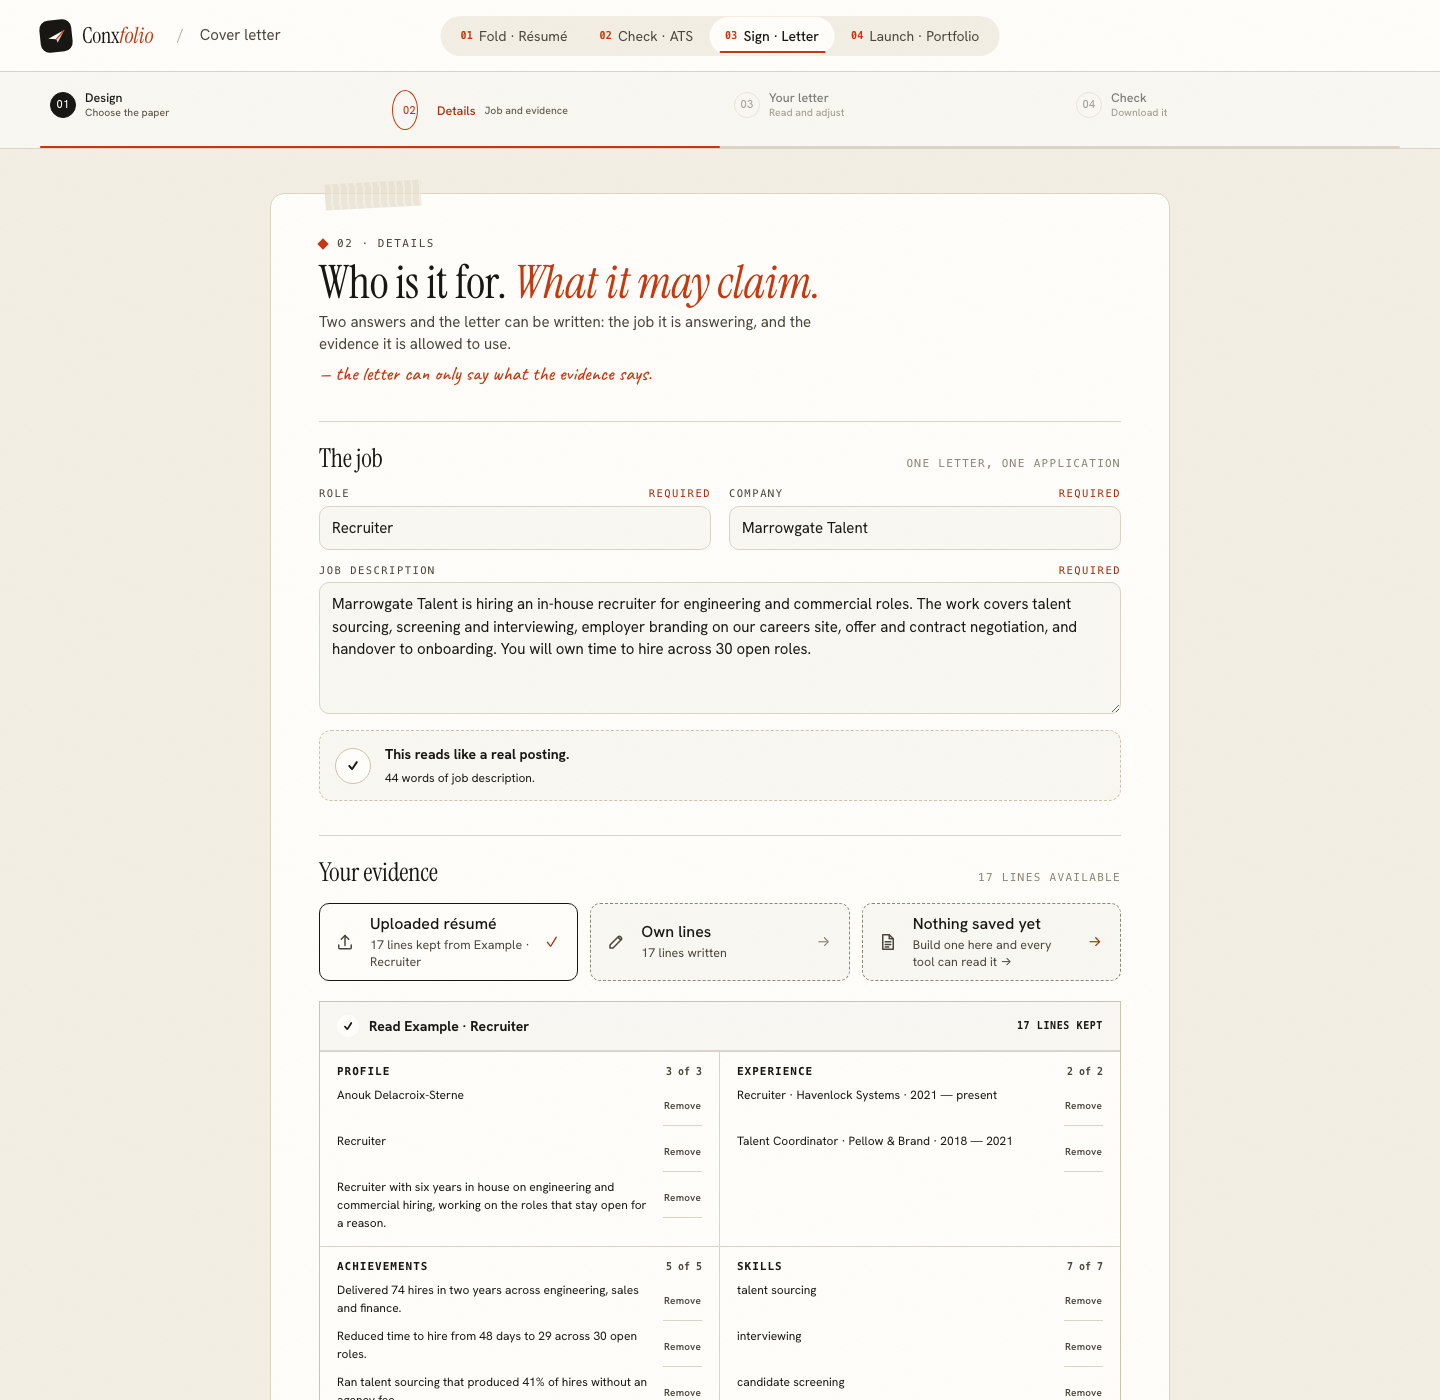Screen dimensions: 1440x1400
Task: Click the upload icon in Uploaded résumé card
Action: pos(345,942)
